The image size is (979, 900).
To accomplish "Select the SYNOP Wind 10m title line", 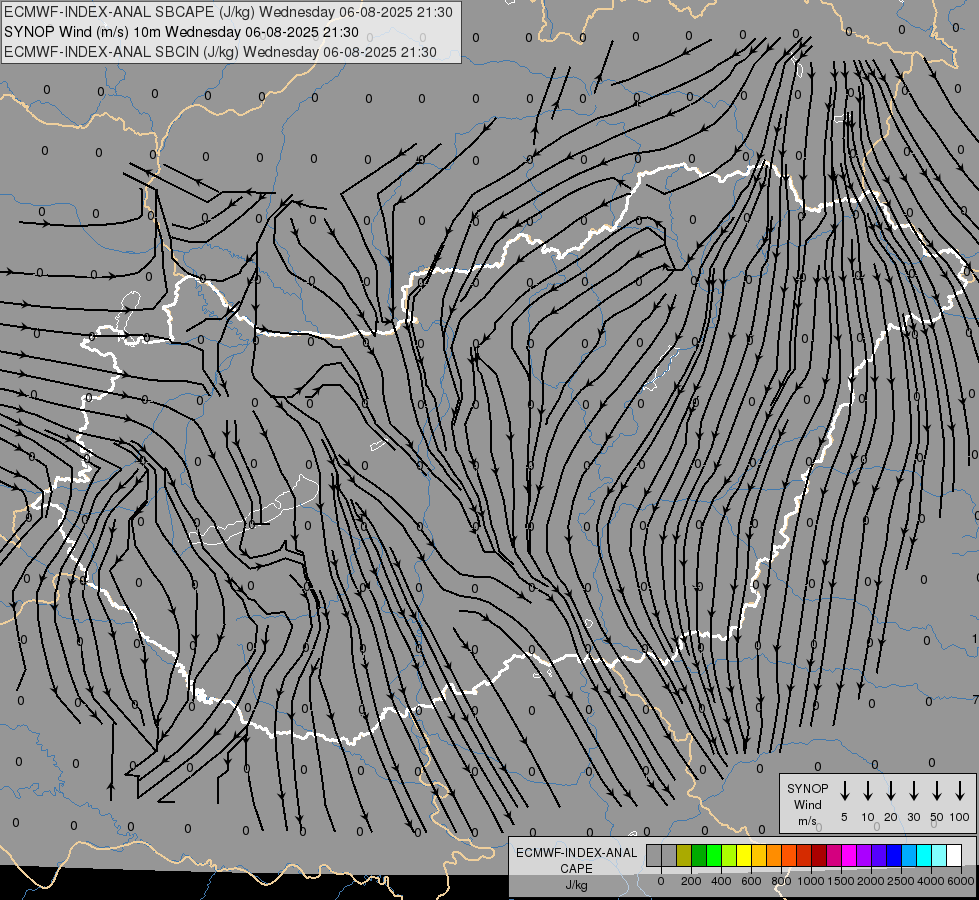I will [x=181, y=32].
